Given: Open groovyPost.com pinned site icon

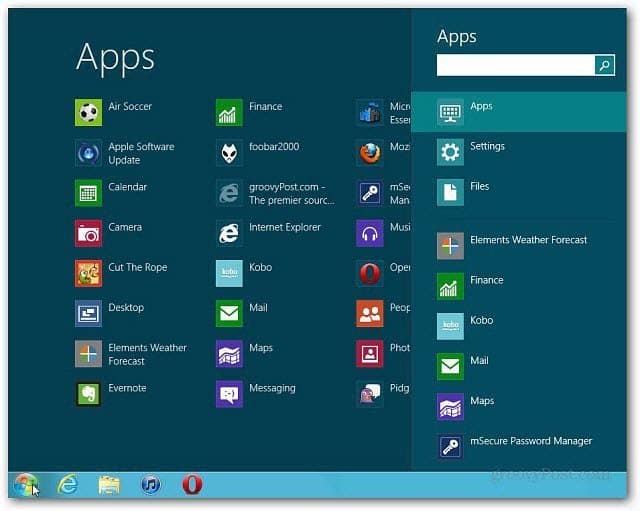Looking at the screenshot, I should [x=229, y=193].
